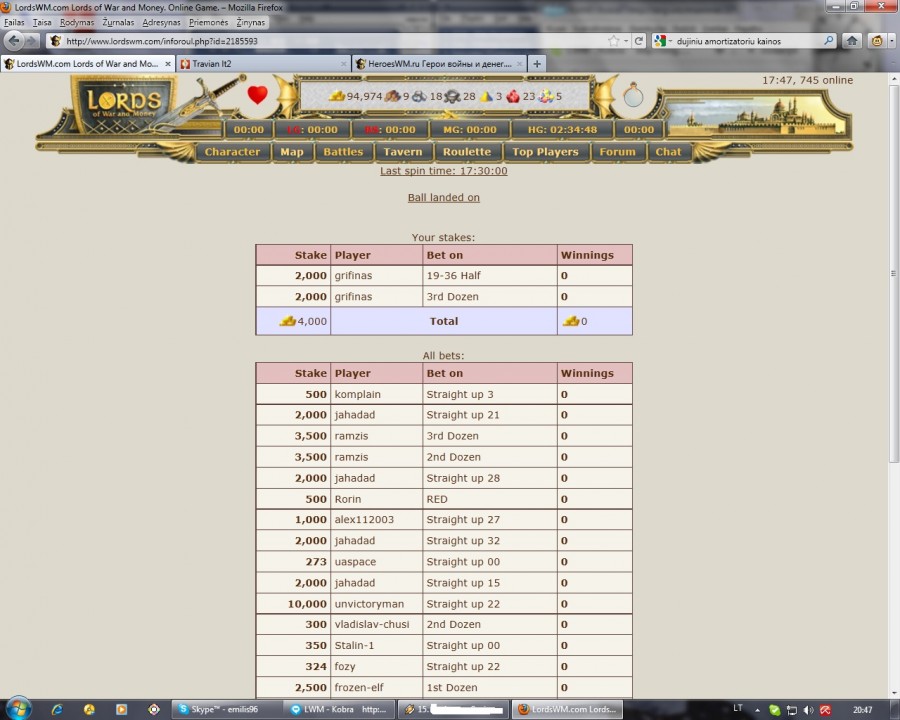Reload page using the refresh icon
Image resolution: width=900 pixels, height=720 pixels.
(638, 41)
